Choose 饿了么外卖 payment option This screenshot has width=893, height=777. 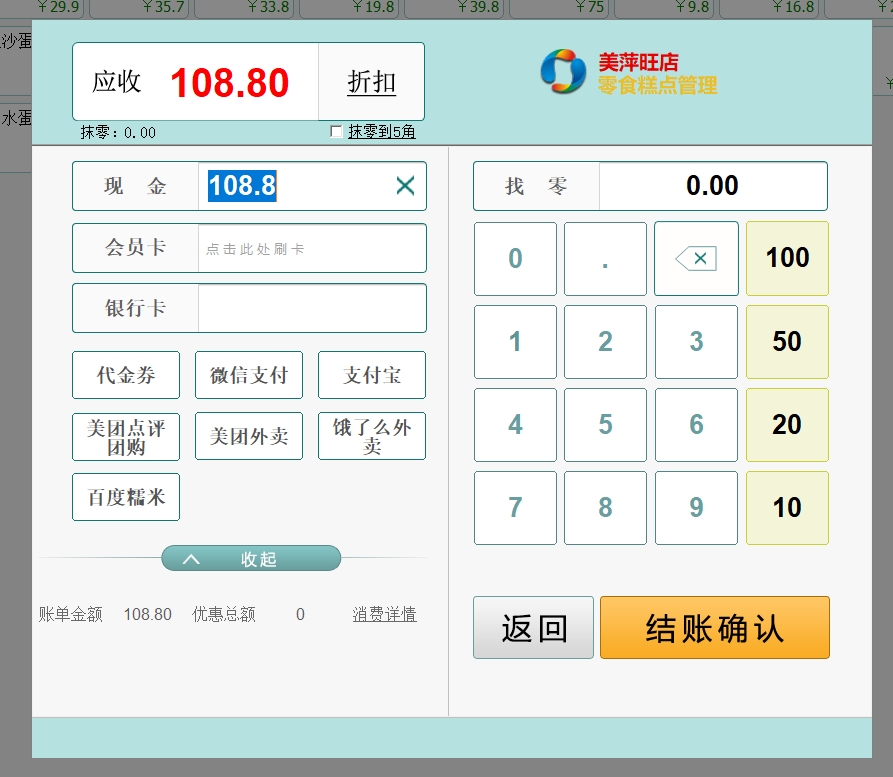(x=371, y=437)
